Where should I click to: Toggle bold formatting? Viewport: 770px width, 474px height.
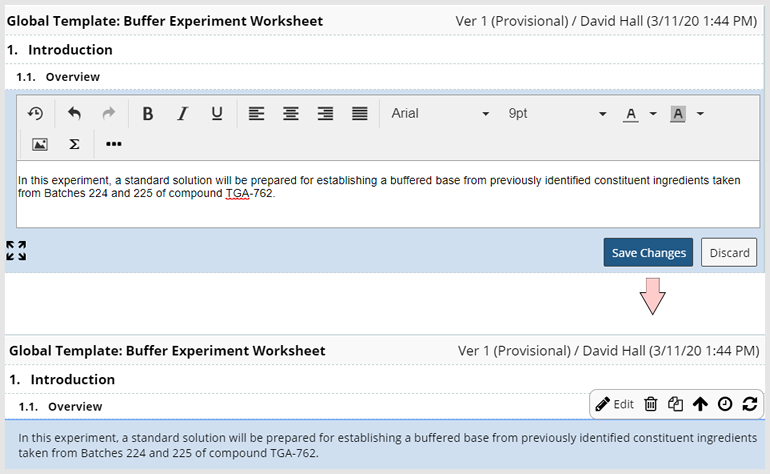click(x=147, y=113)
